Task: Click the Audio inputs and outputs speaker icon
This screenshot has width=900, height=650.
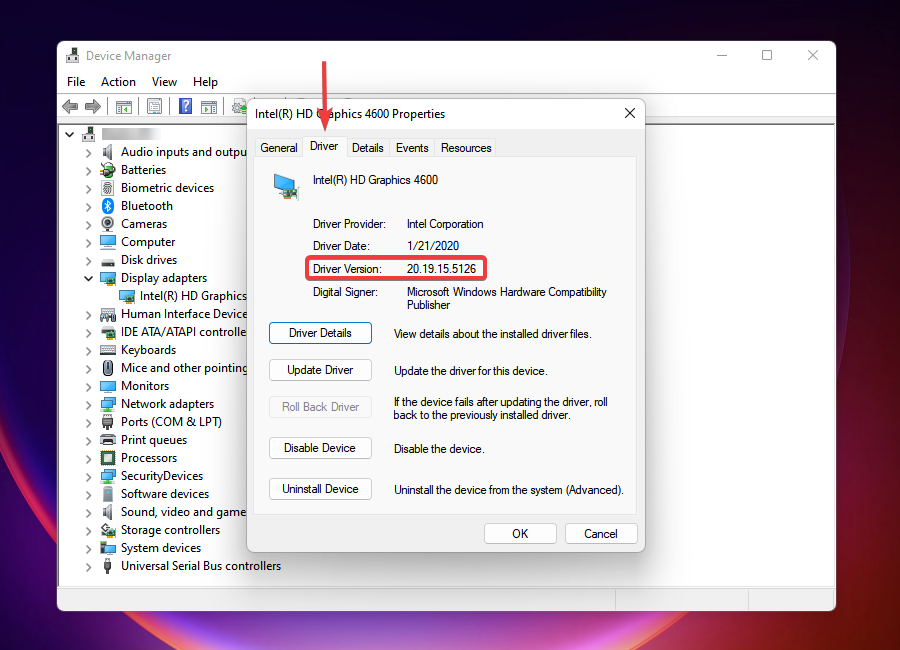Action: 107,152
